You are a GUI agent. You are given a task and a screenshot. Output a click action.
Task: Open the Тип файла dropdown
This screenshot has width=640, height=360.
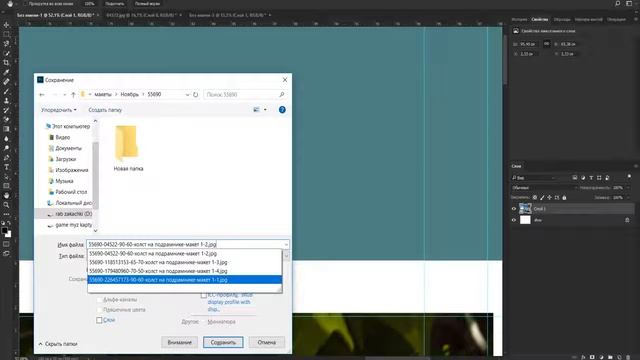coord(286,256)
